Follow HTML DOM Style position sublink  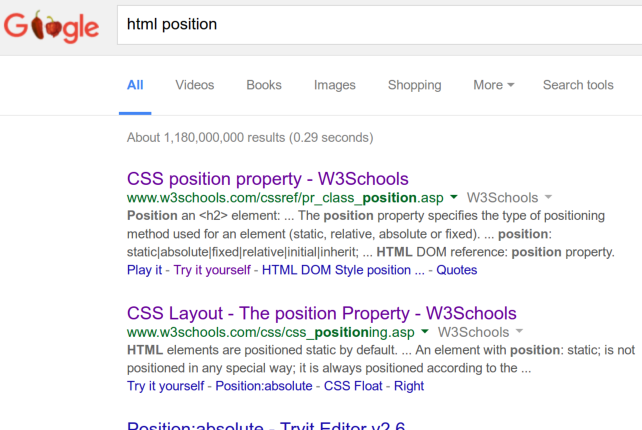(343, 270)
